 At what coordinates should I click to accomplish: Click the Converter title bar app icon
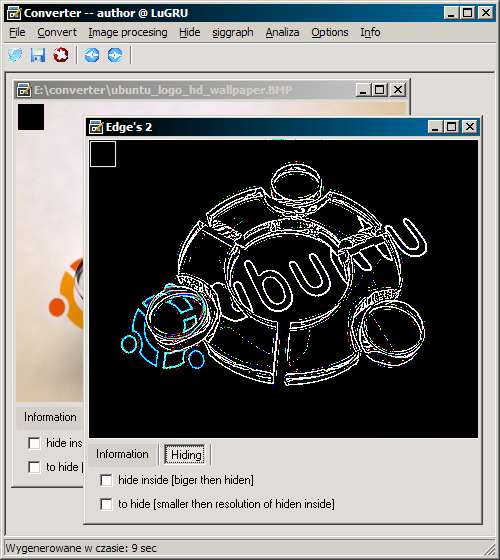coord(14,13)
